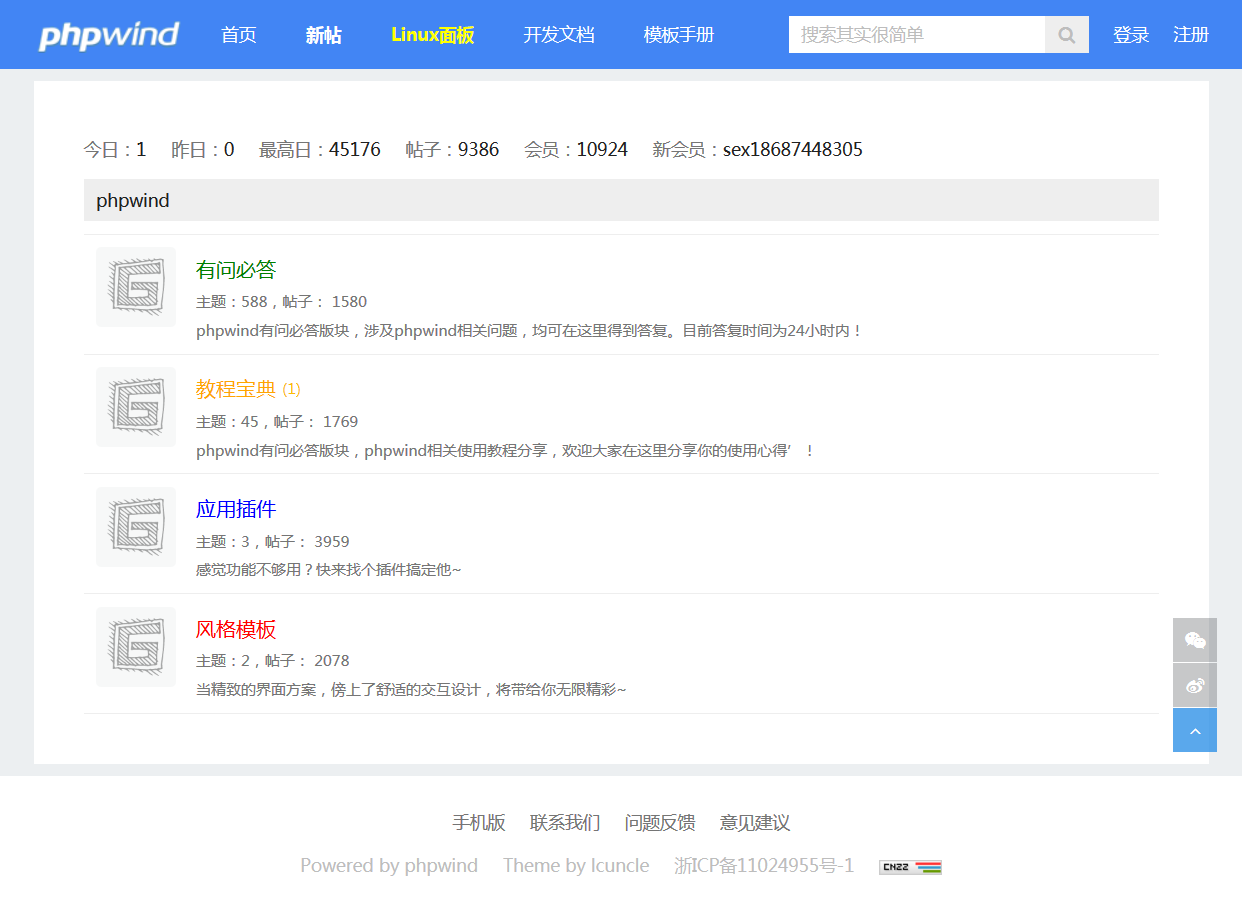Click the 今日：1 statistic

pyautogui.click(x=115, y=150)
